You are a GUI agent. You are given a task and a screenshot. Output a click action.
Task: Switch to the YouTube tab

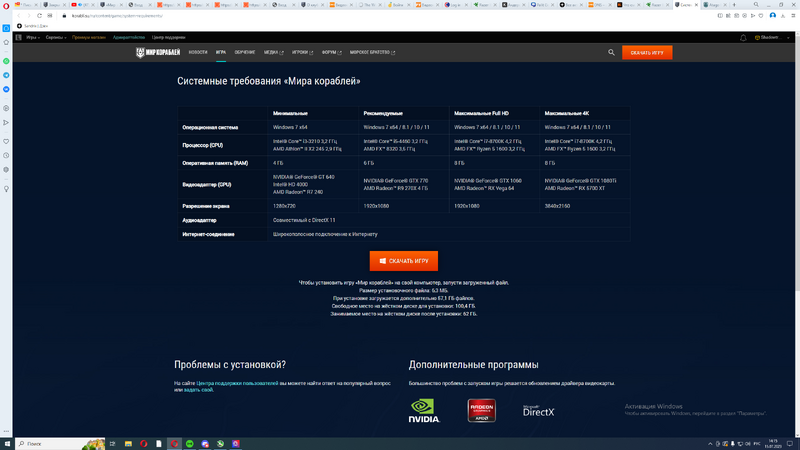tap(81, 5)
